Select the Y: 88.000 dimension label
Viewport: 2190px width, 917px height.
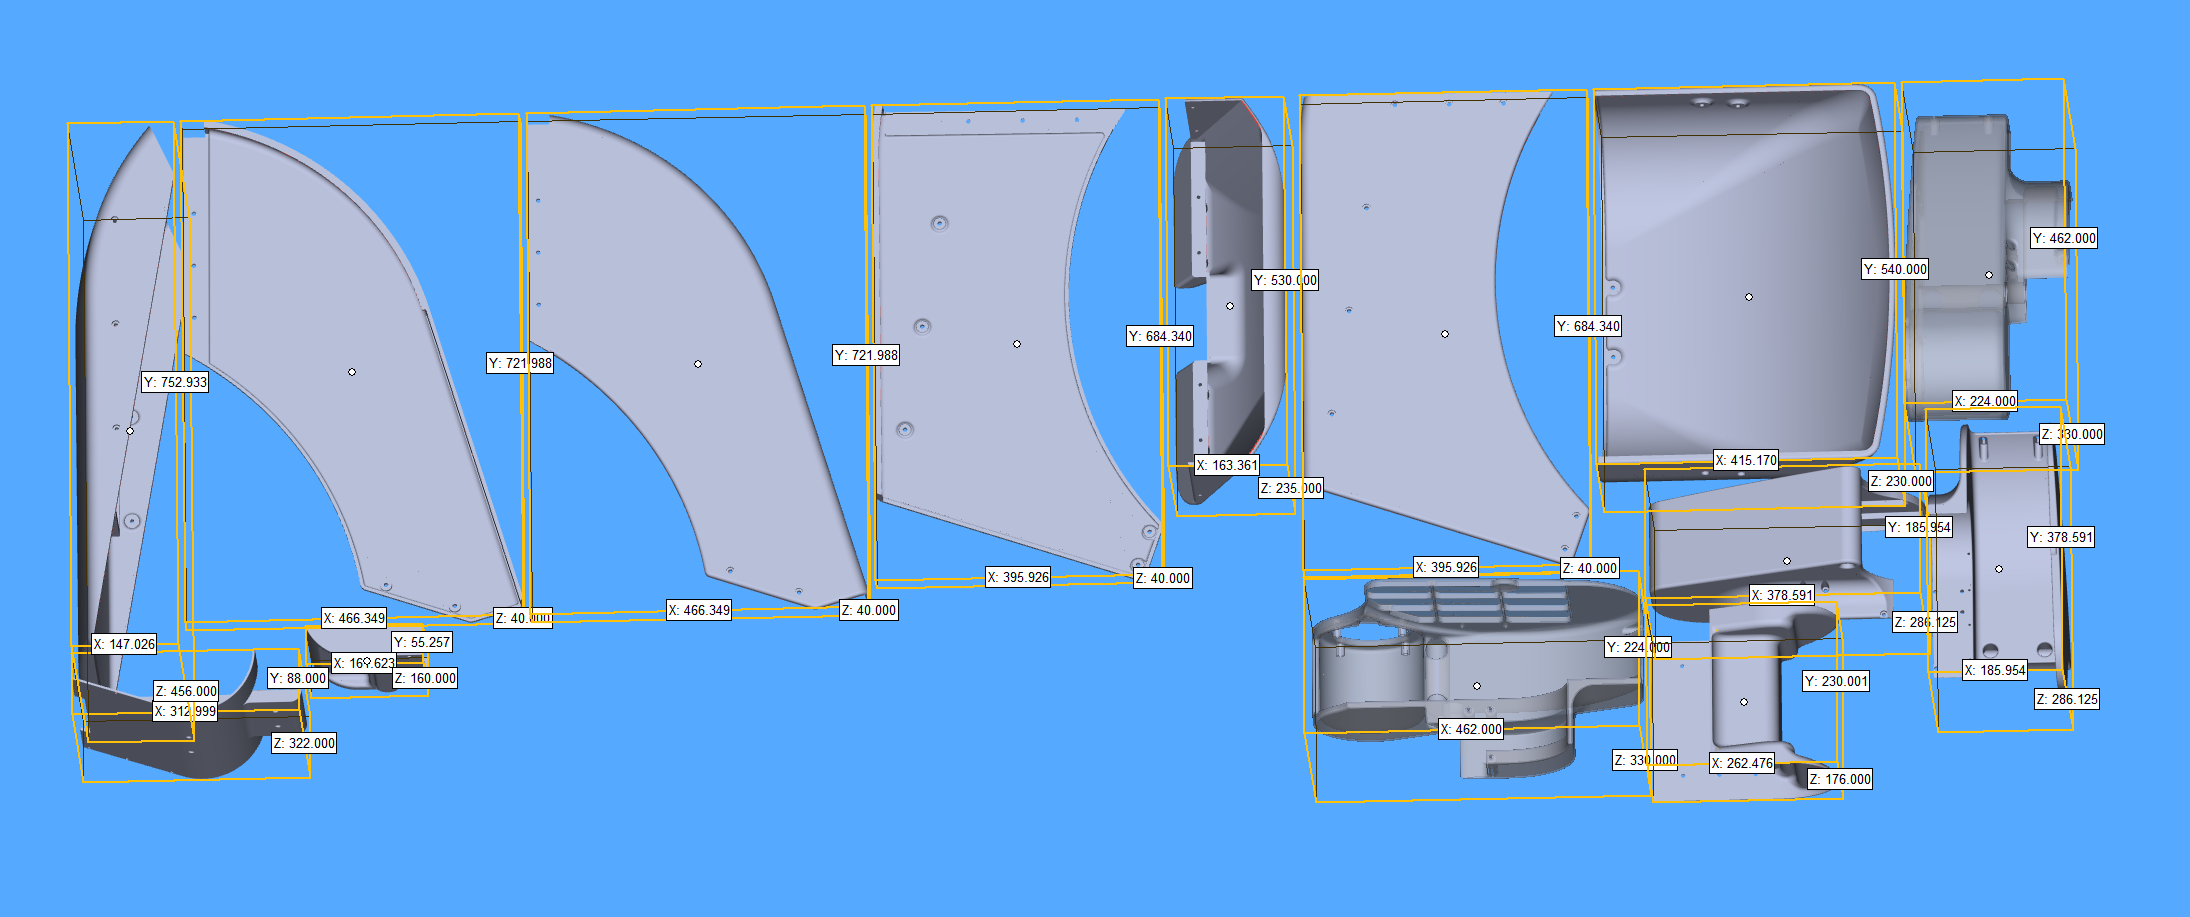[x=298, y=678]
